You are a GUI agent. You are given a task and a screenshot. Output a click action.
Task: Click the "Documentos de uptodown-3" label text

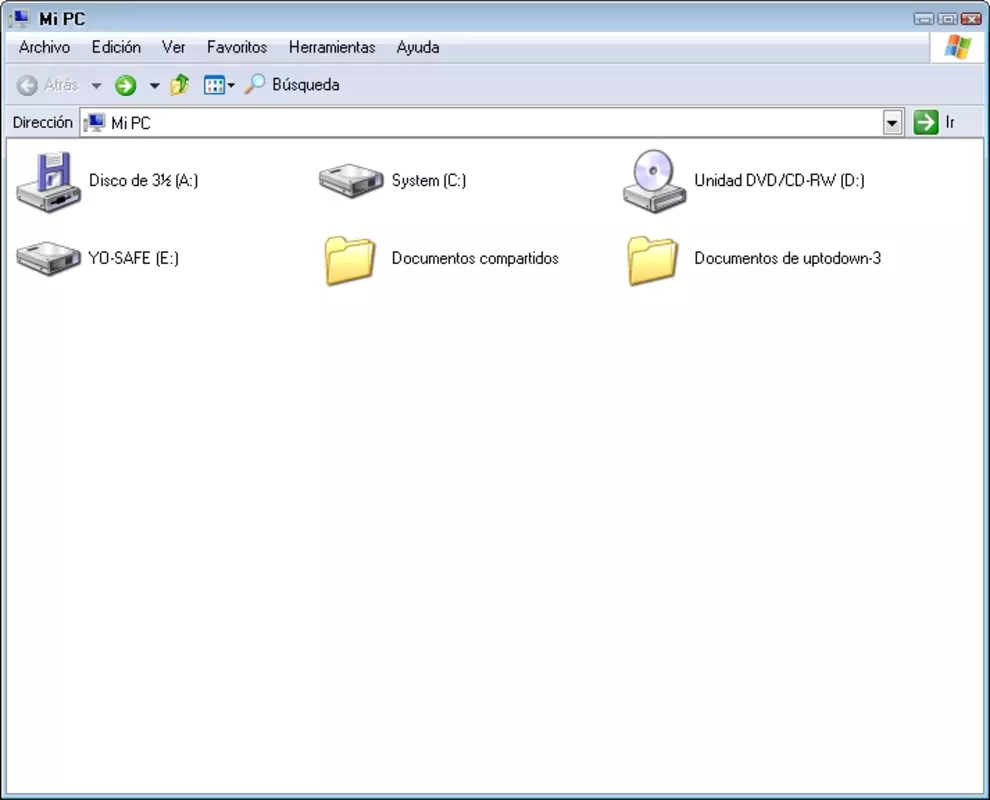click(x=787, y=258)
